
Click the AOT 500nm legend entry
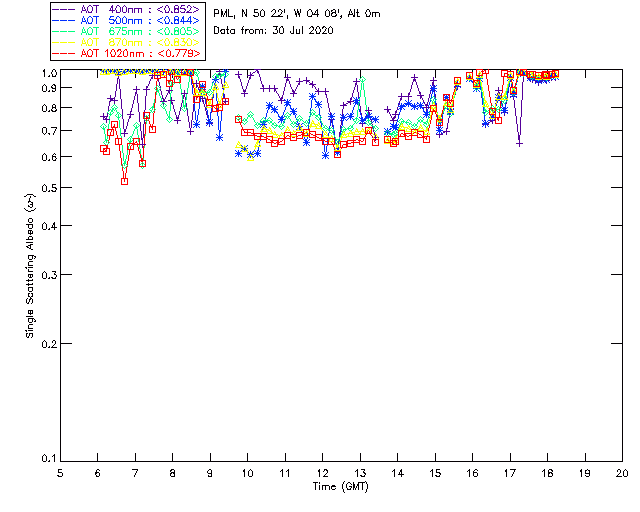[x=127, y=20]
